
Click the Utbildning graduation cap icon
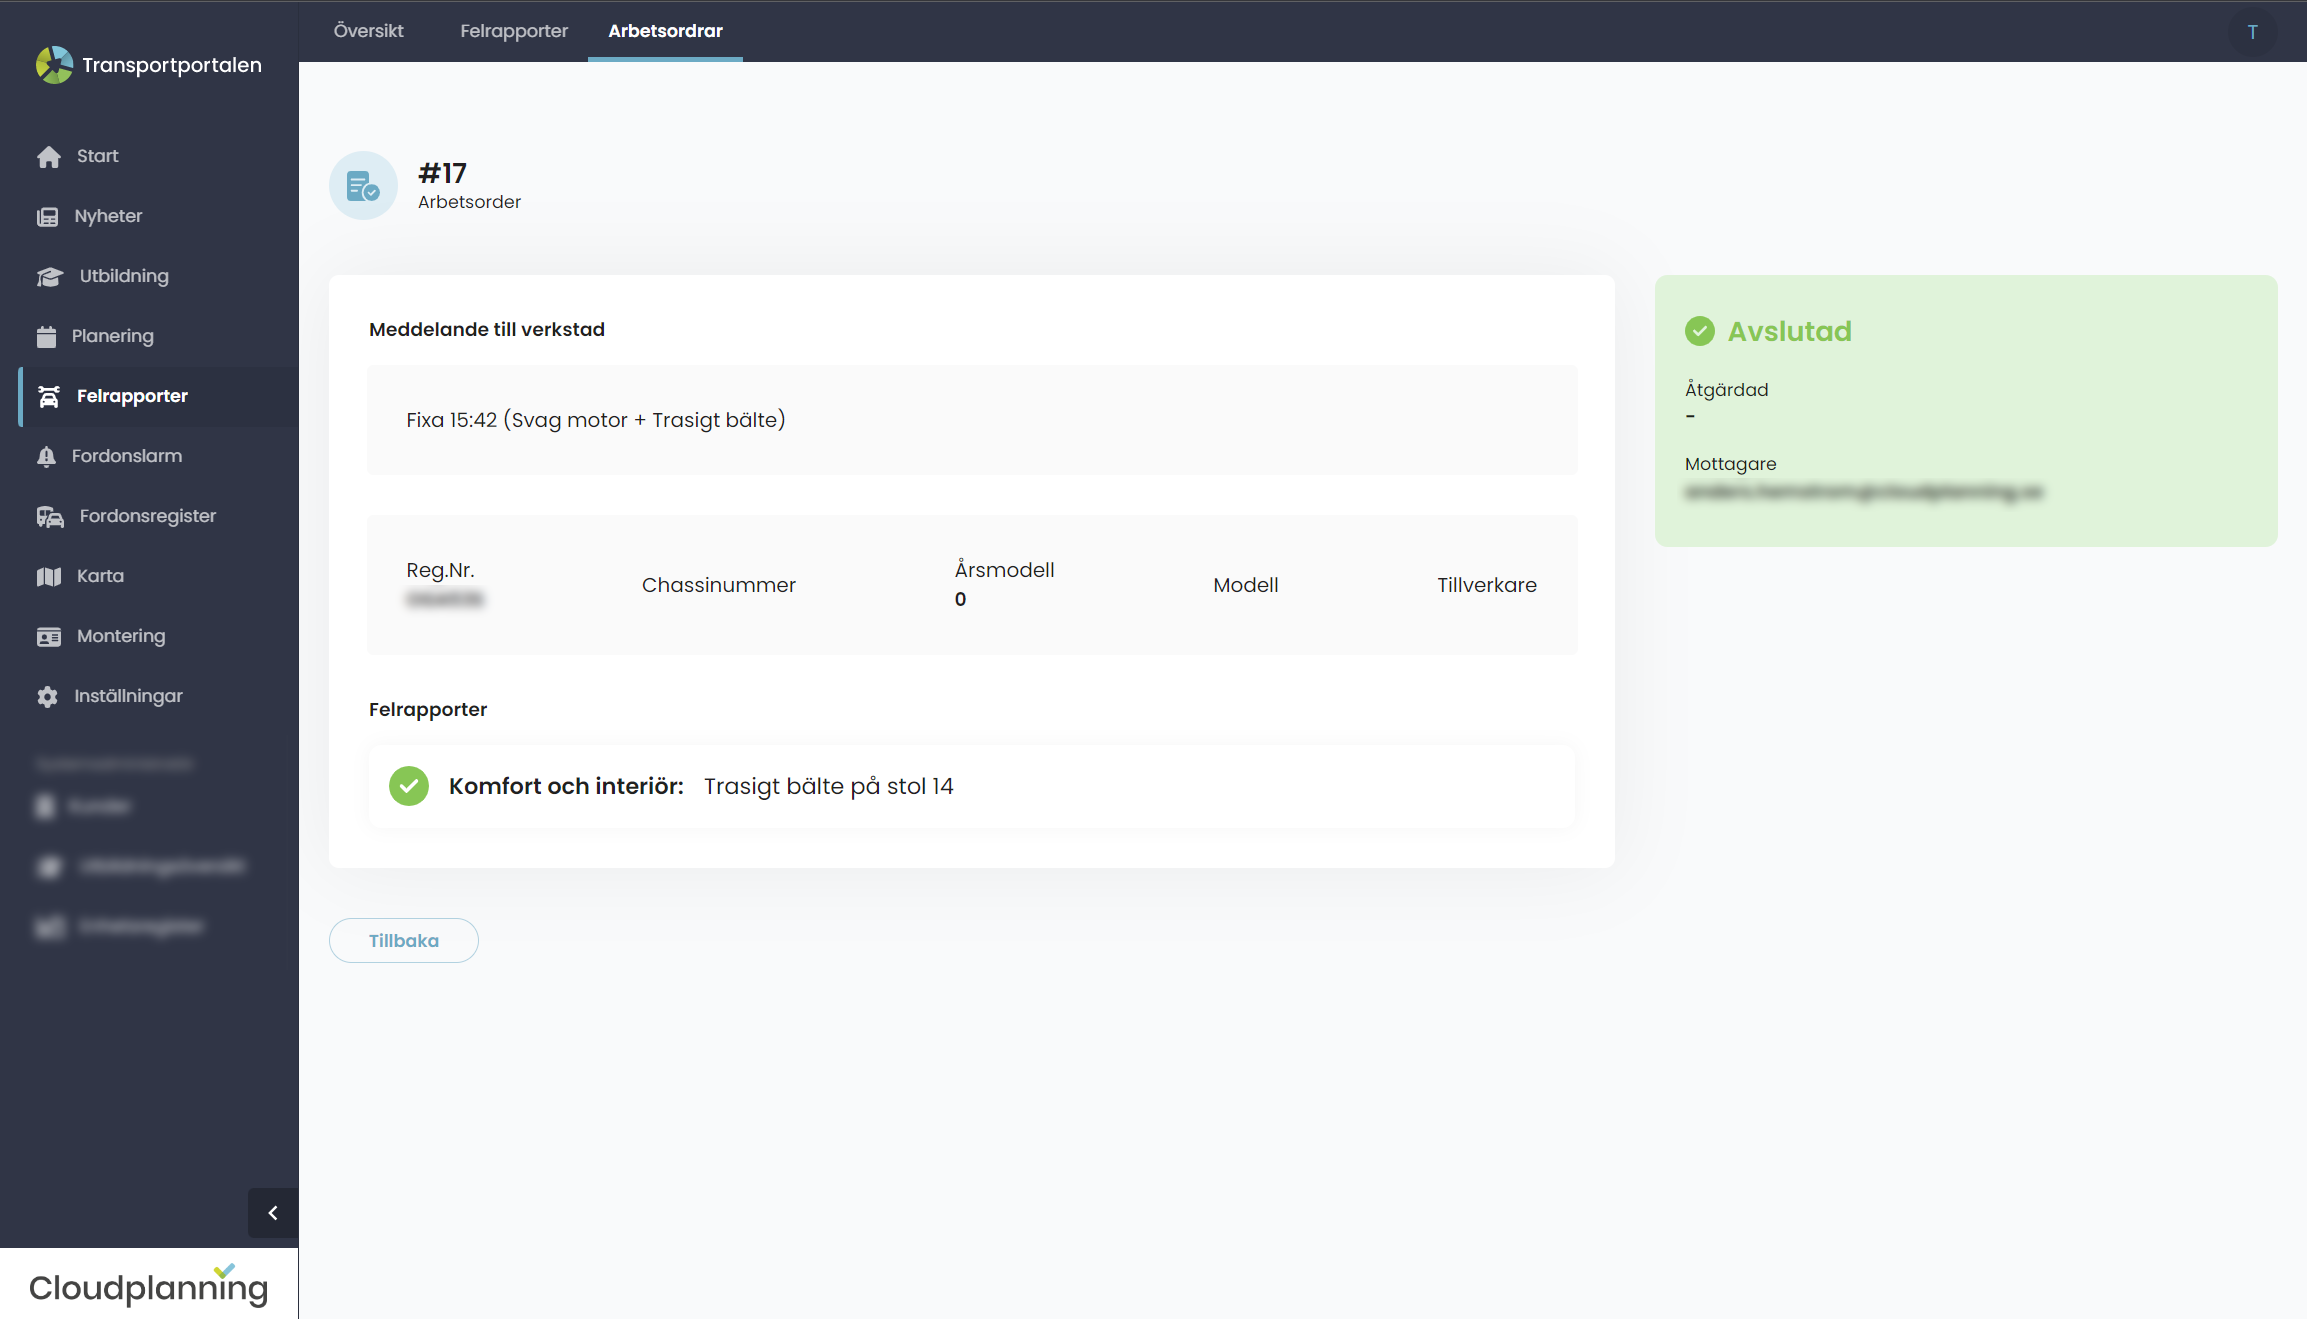coord(49,277)
